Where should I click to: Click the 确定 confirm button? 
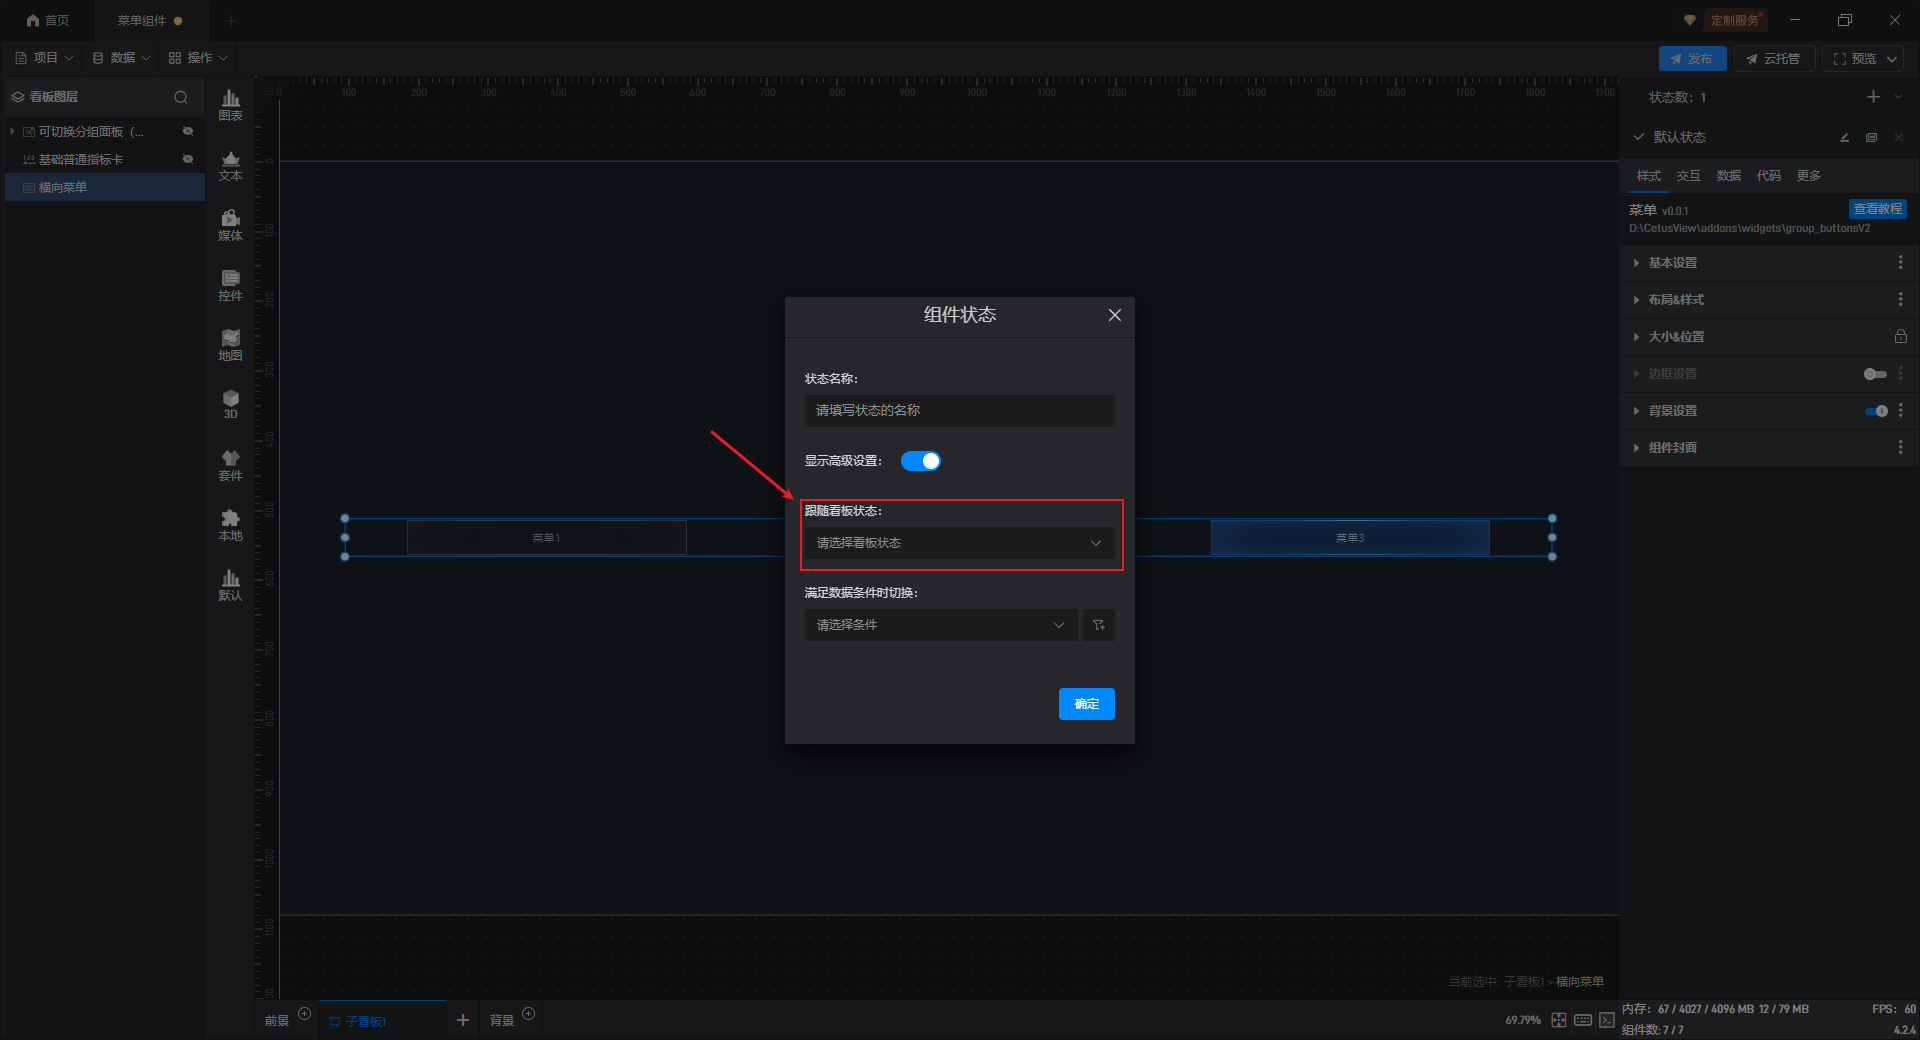pos(1086,704)
